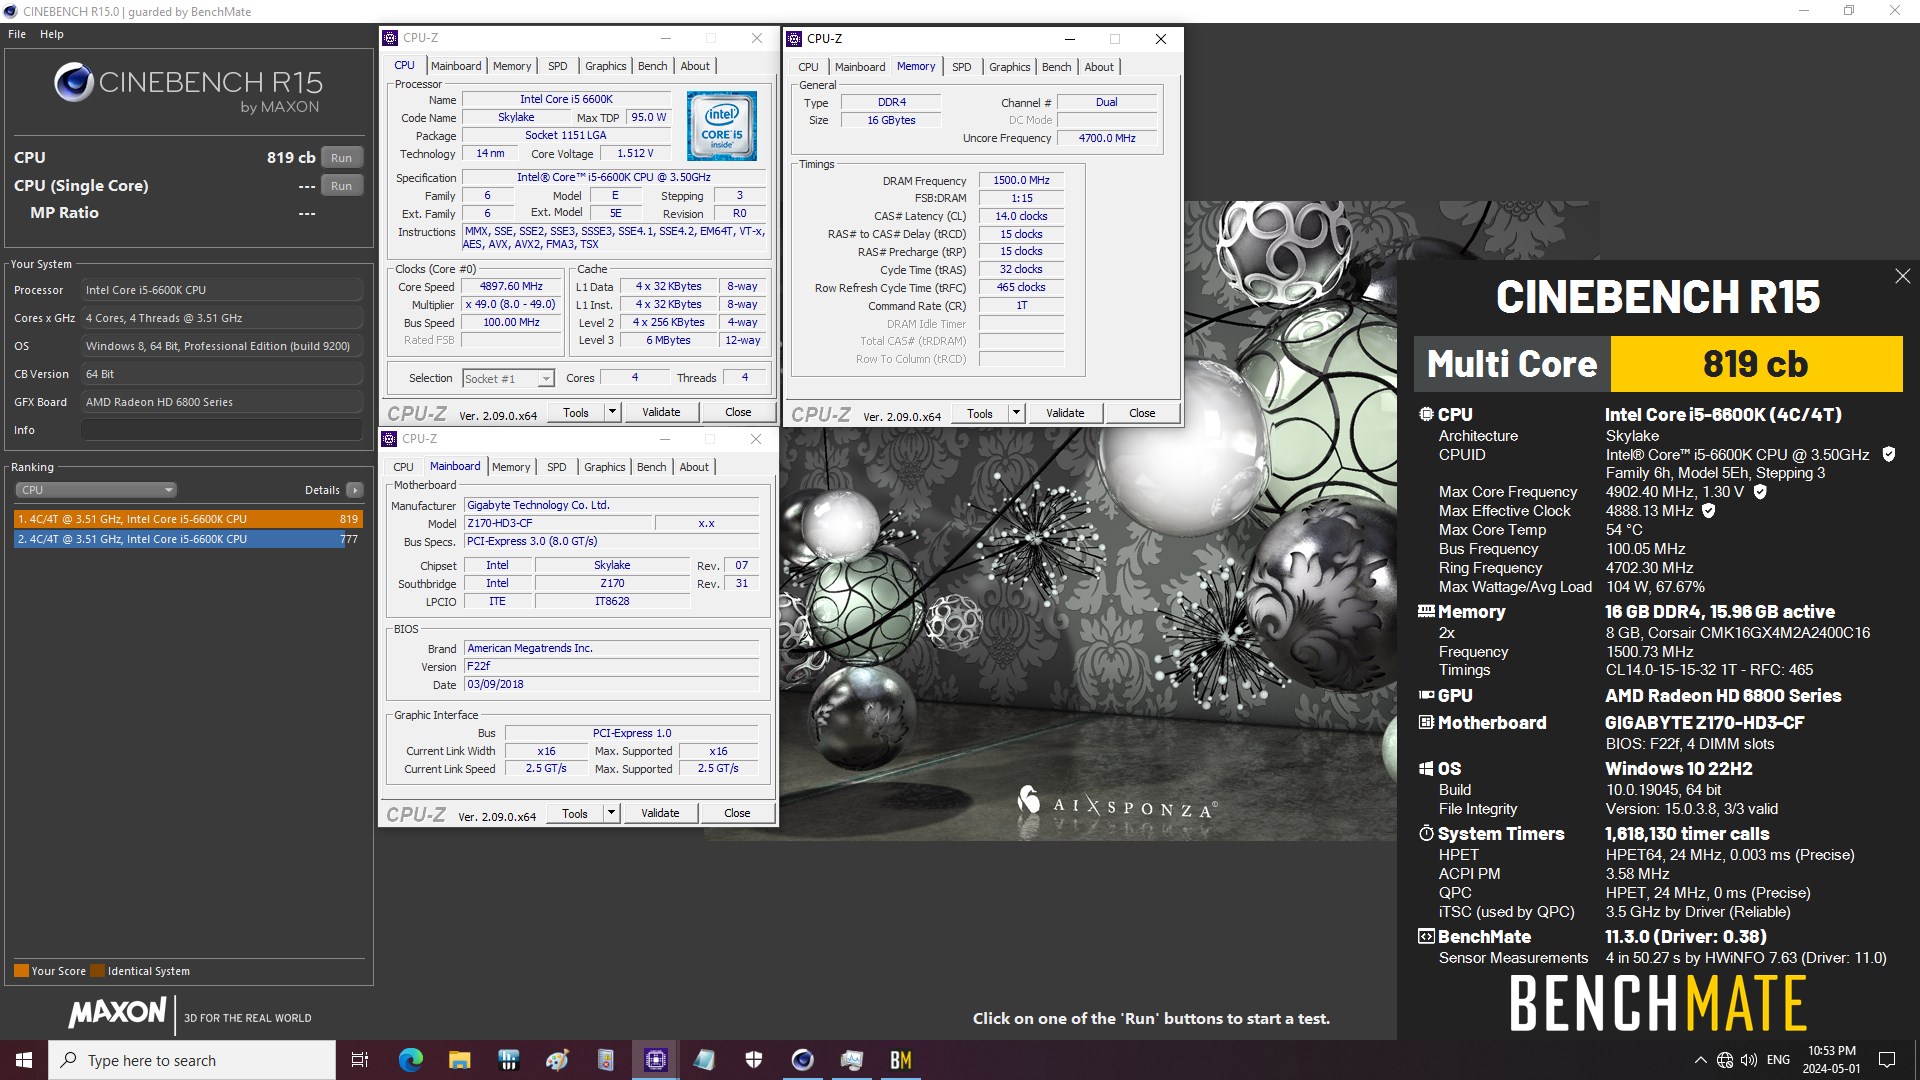Open Bench tab in top-left CPU-Z window

click(x=653, y=66)
